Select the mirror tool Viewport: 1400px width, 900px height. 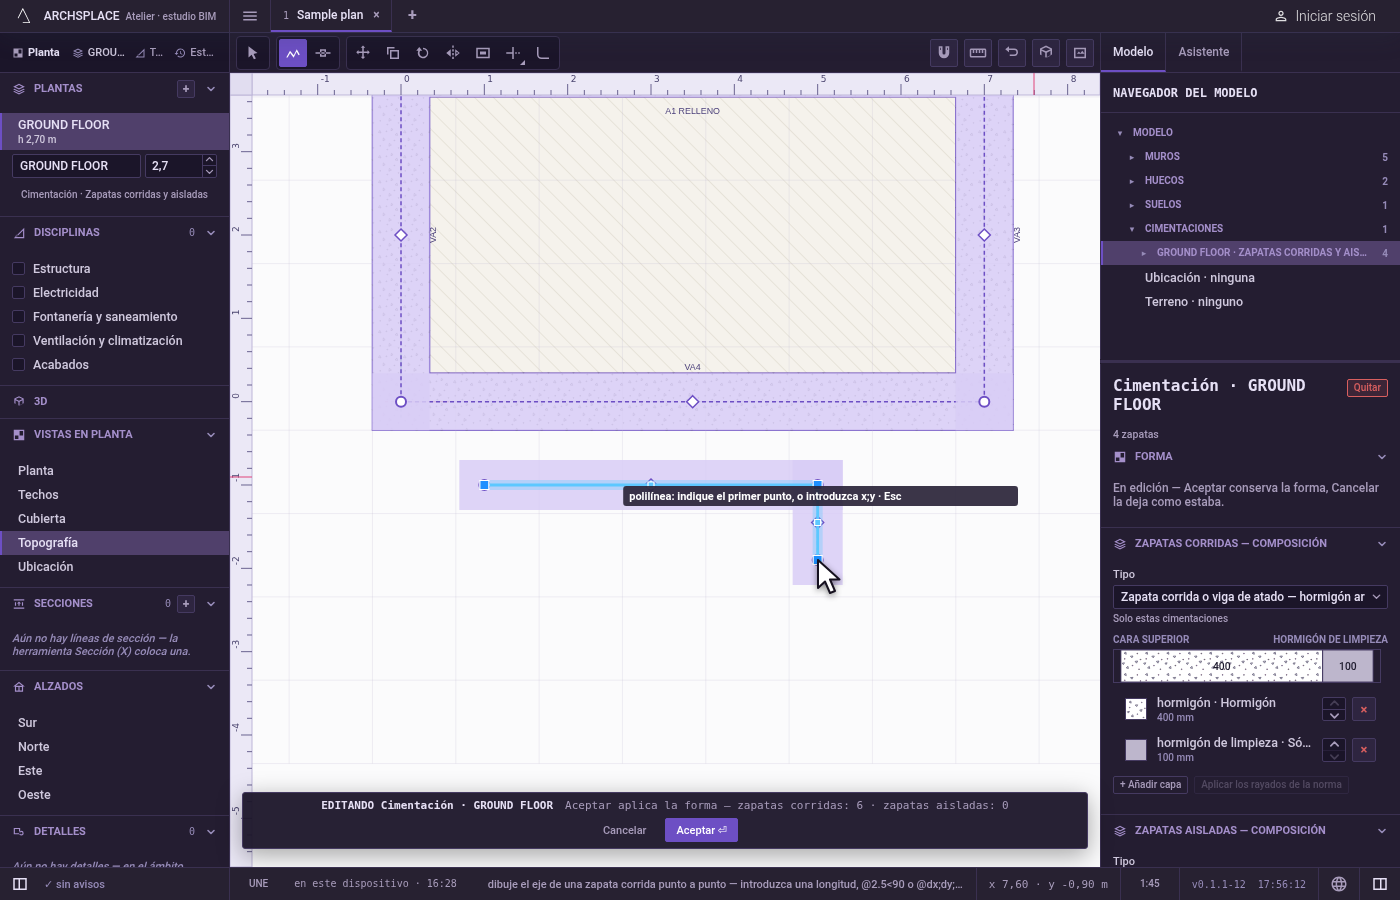453,53
